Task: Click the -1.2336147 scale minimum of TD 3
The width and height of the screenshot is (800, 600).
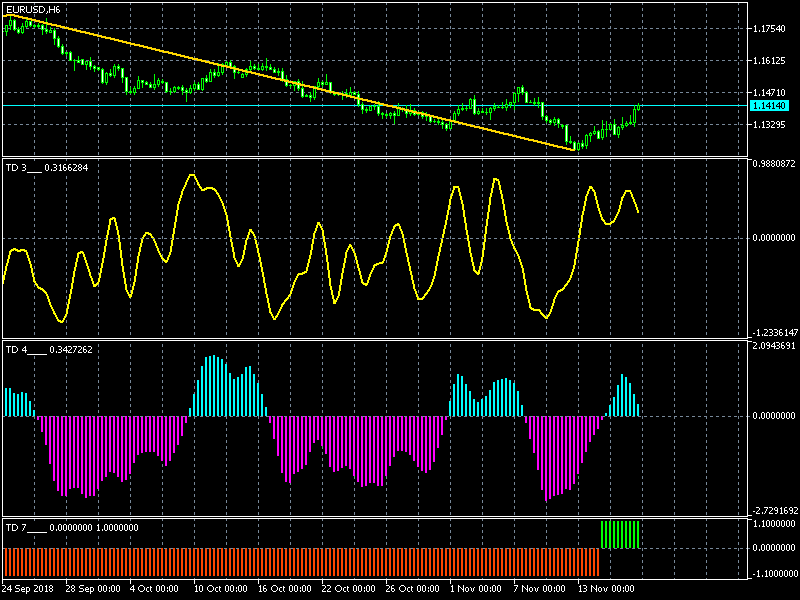Action: click(774, 333)
